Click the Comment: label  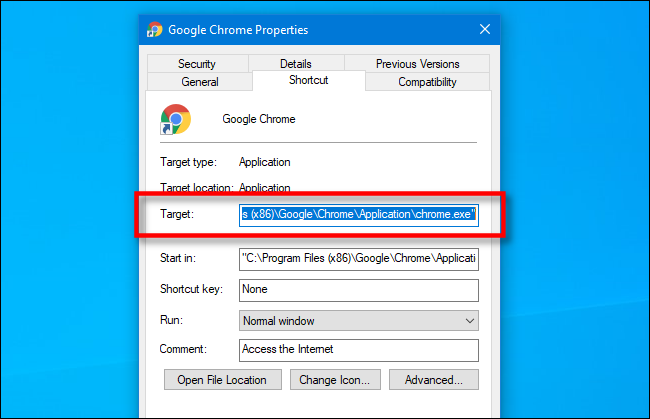click(x=183, y=349)
